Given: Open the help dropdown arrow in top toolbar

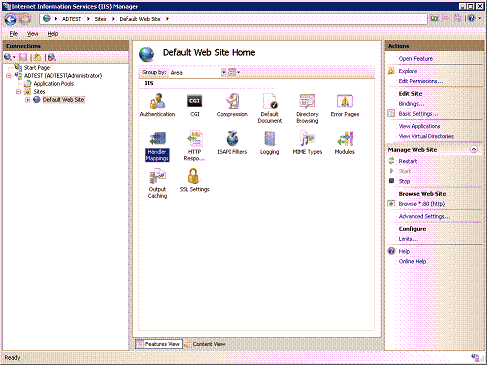Looking at the screenshot, I should pyautogui.click(x=479, y=18).
